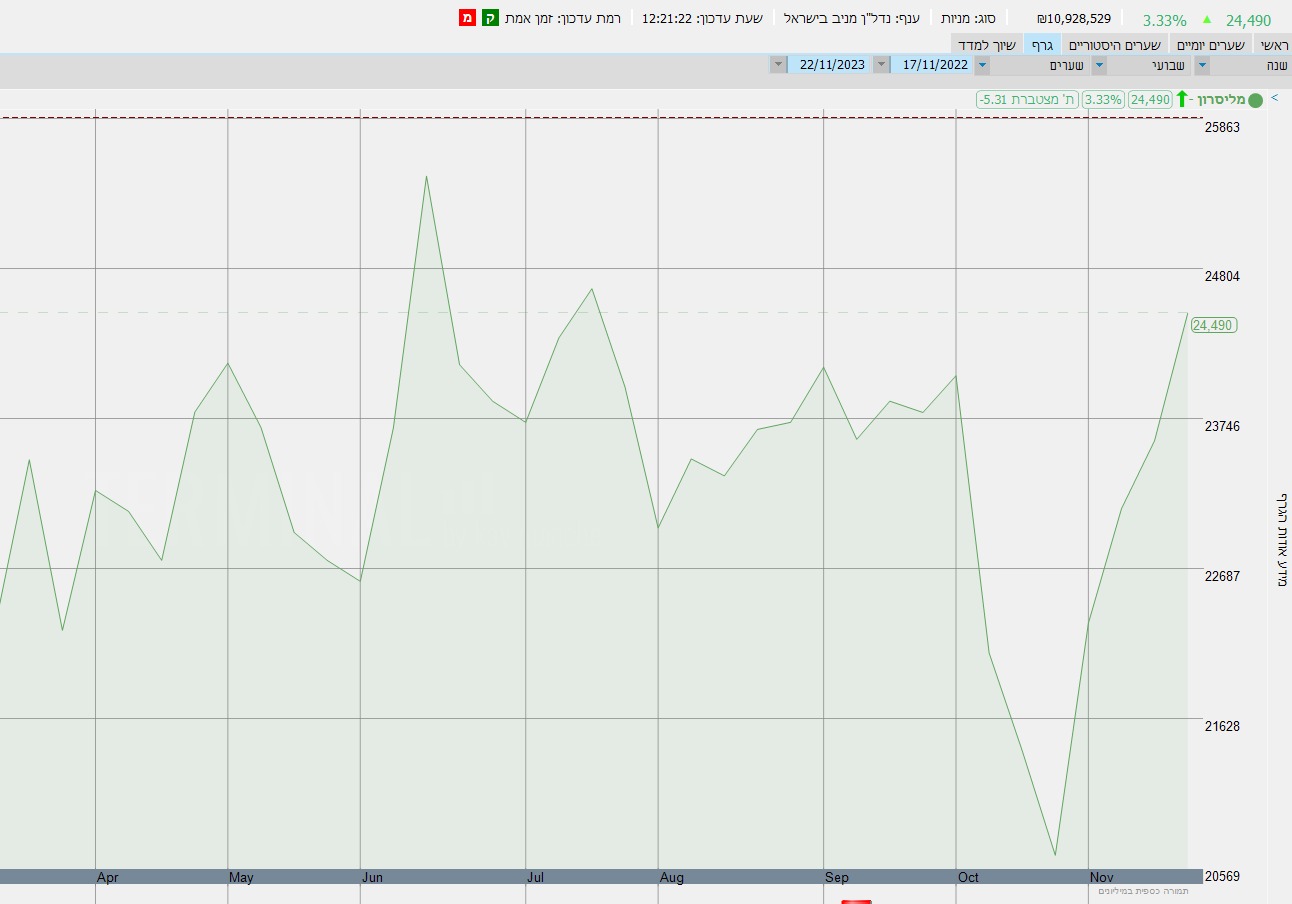Viewport: 1292px width, 904px height.
Task: Click the green up triangle beside 3.33%
Action: tap(1207, 19)
